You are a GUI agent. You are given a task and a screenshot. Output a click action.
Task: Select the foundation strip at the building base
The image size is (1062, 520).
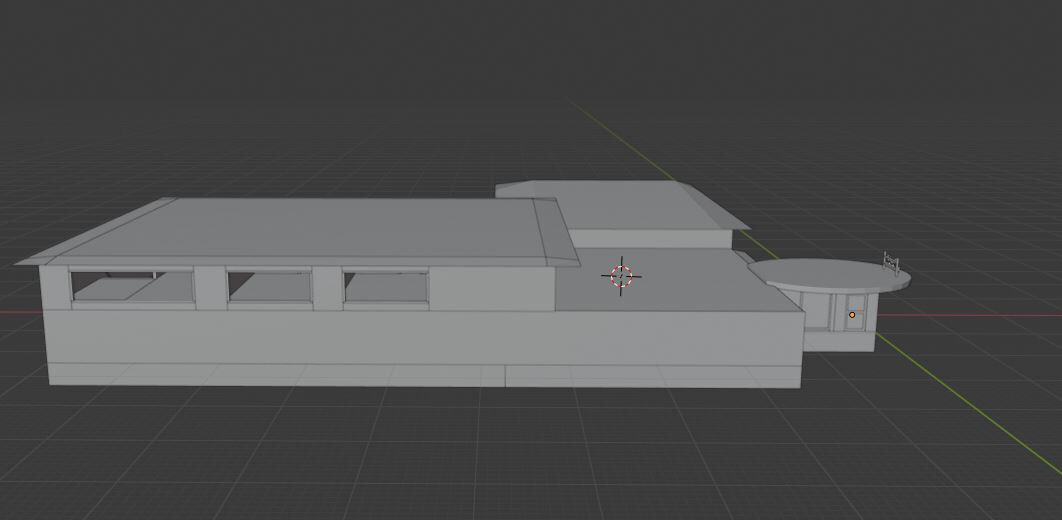(300, 375)
